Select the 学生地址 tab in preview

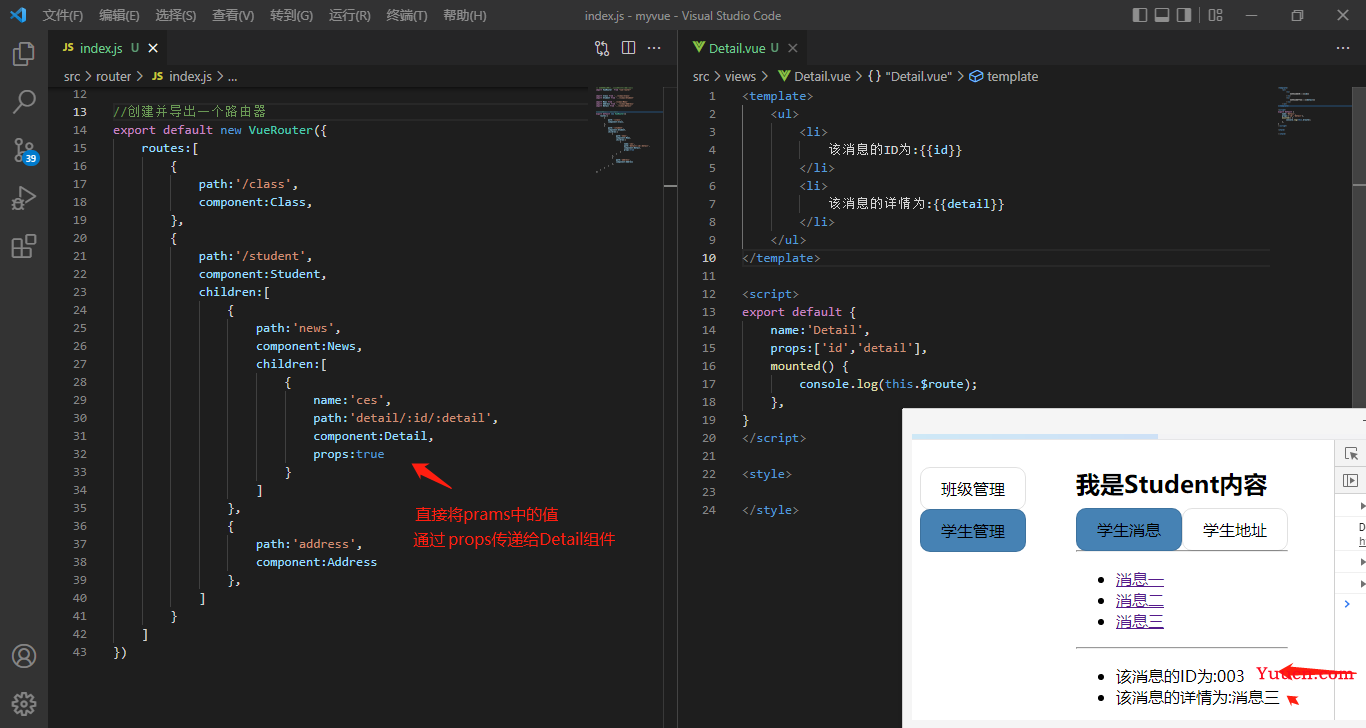pos(1235,530)
